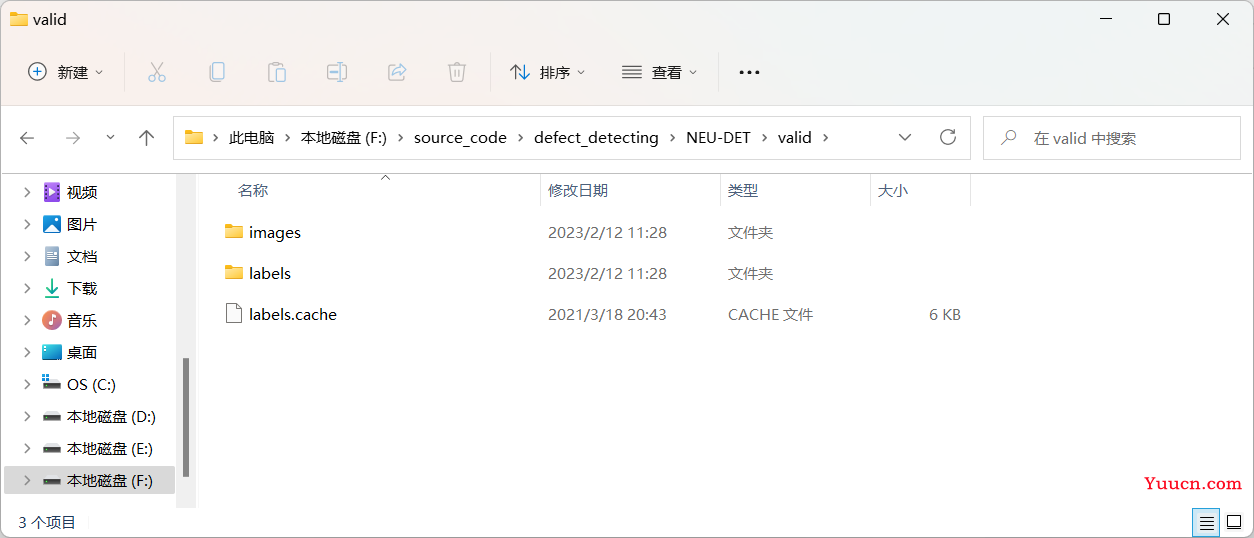This screenshot has width=1254, height=538.
Task: Click the Rename icon in toolbar
Action: pyautogui.click(x=337, y=72)
